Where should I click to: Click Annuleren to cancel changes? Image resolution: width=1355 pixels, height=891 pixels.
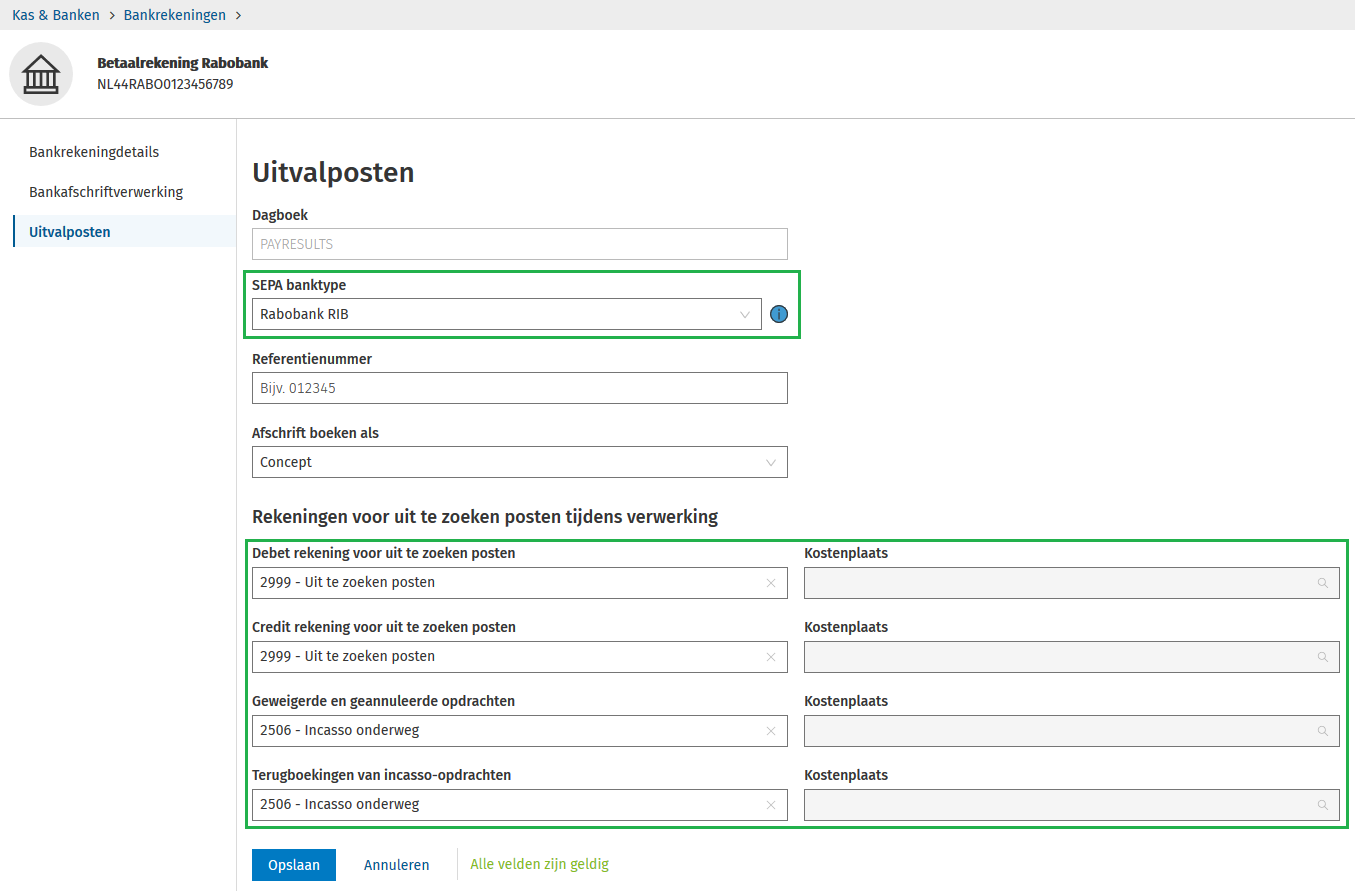click(396, 865)
